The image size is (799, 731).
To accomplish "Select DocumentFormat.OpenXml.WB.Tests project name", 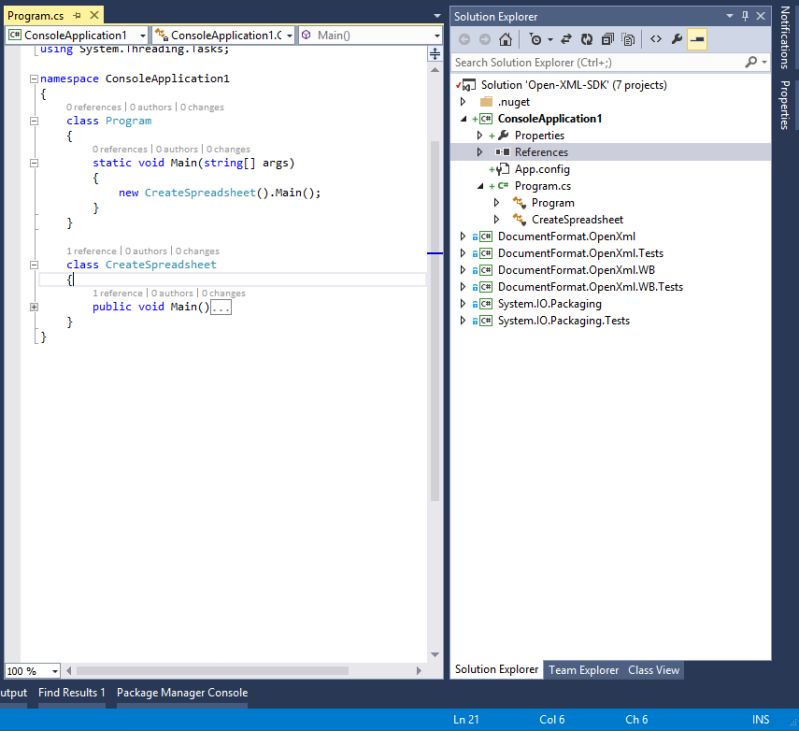I will (x=590, y=287).
